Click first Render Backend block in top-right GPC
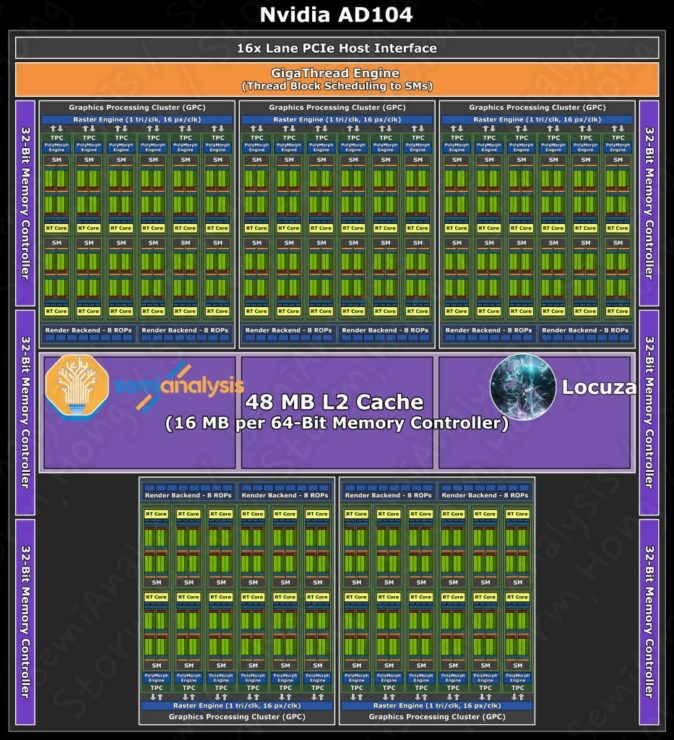674x740 pixels. [x=489, y=333]
